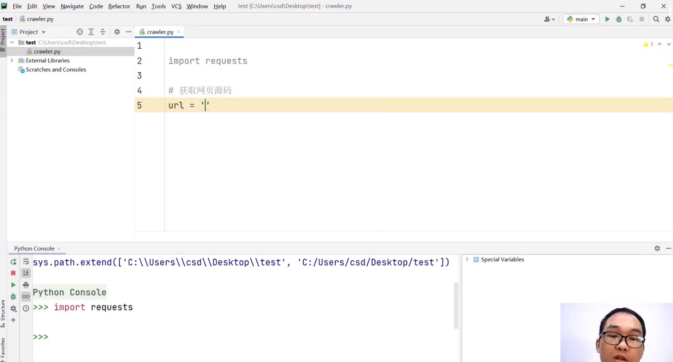Execute the current statement with the console's green play icon
Screen dimensions: 673x362
[x=13, y=285]
